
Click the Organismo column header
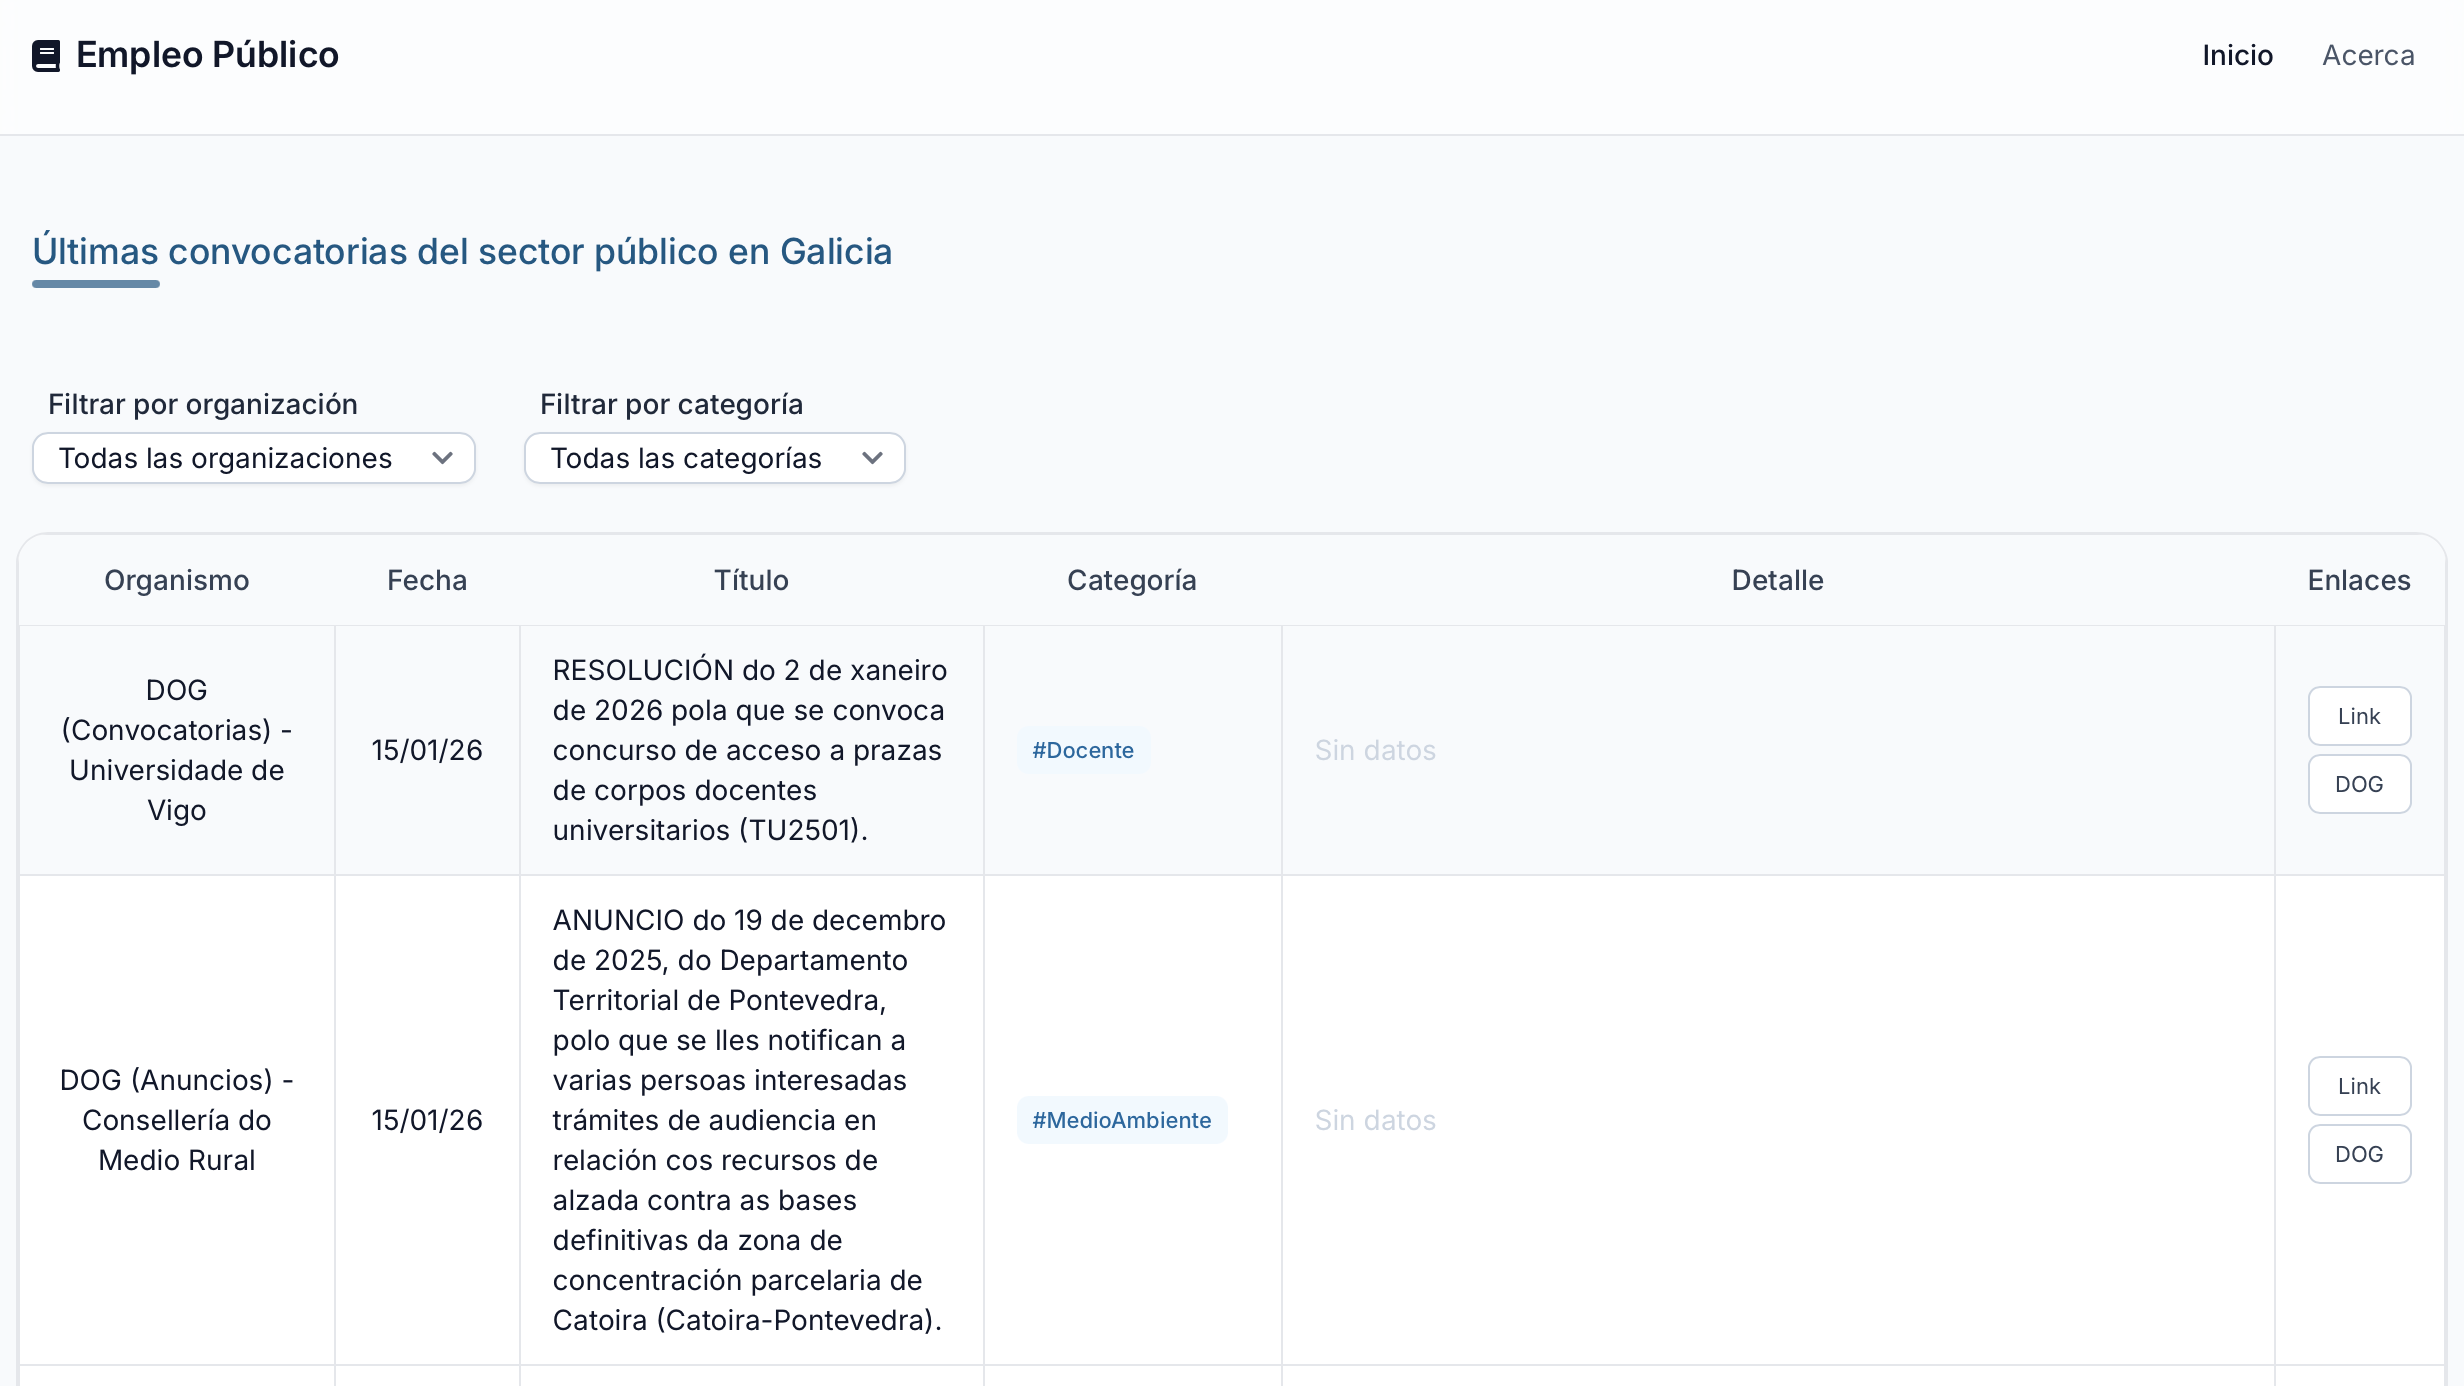(176, 580)
